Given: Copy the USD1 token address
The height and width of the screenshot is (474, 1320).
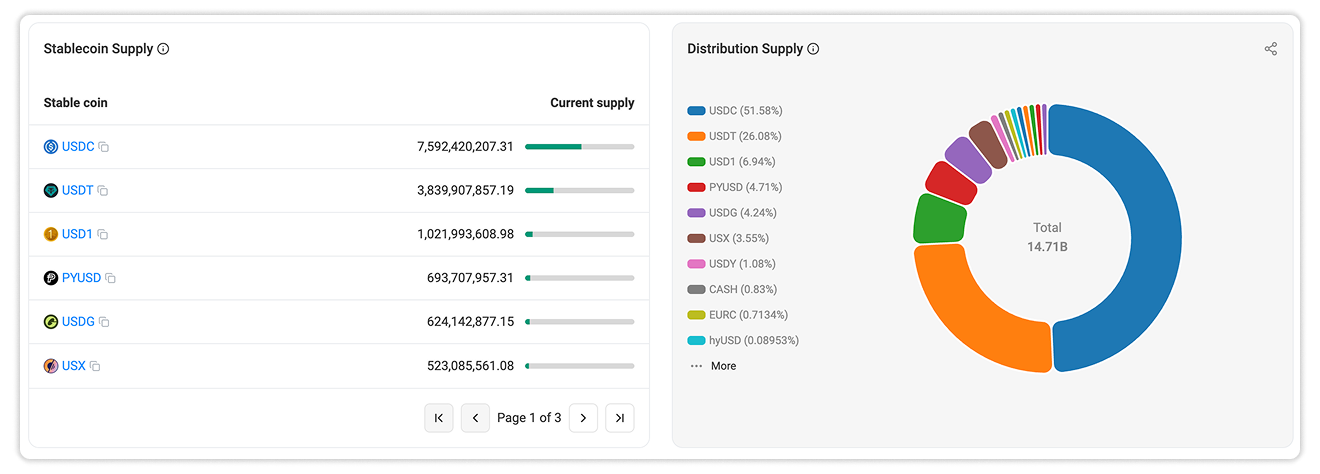Looking at the screenshot, I should tap(102, 235).
